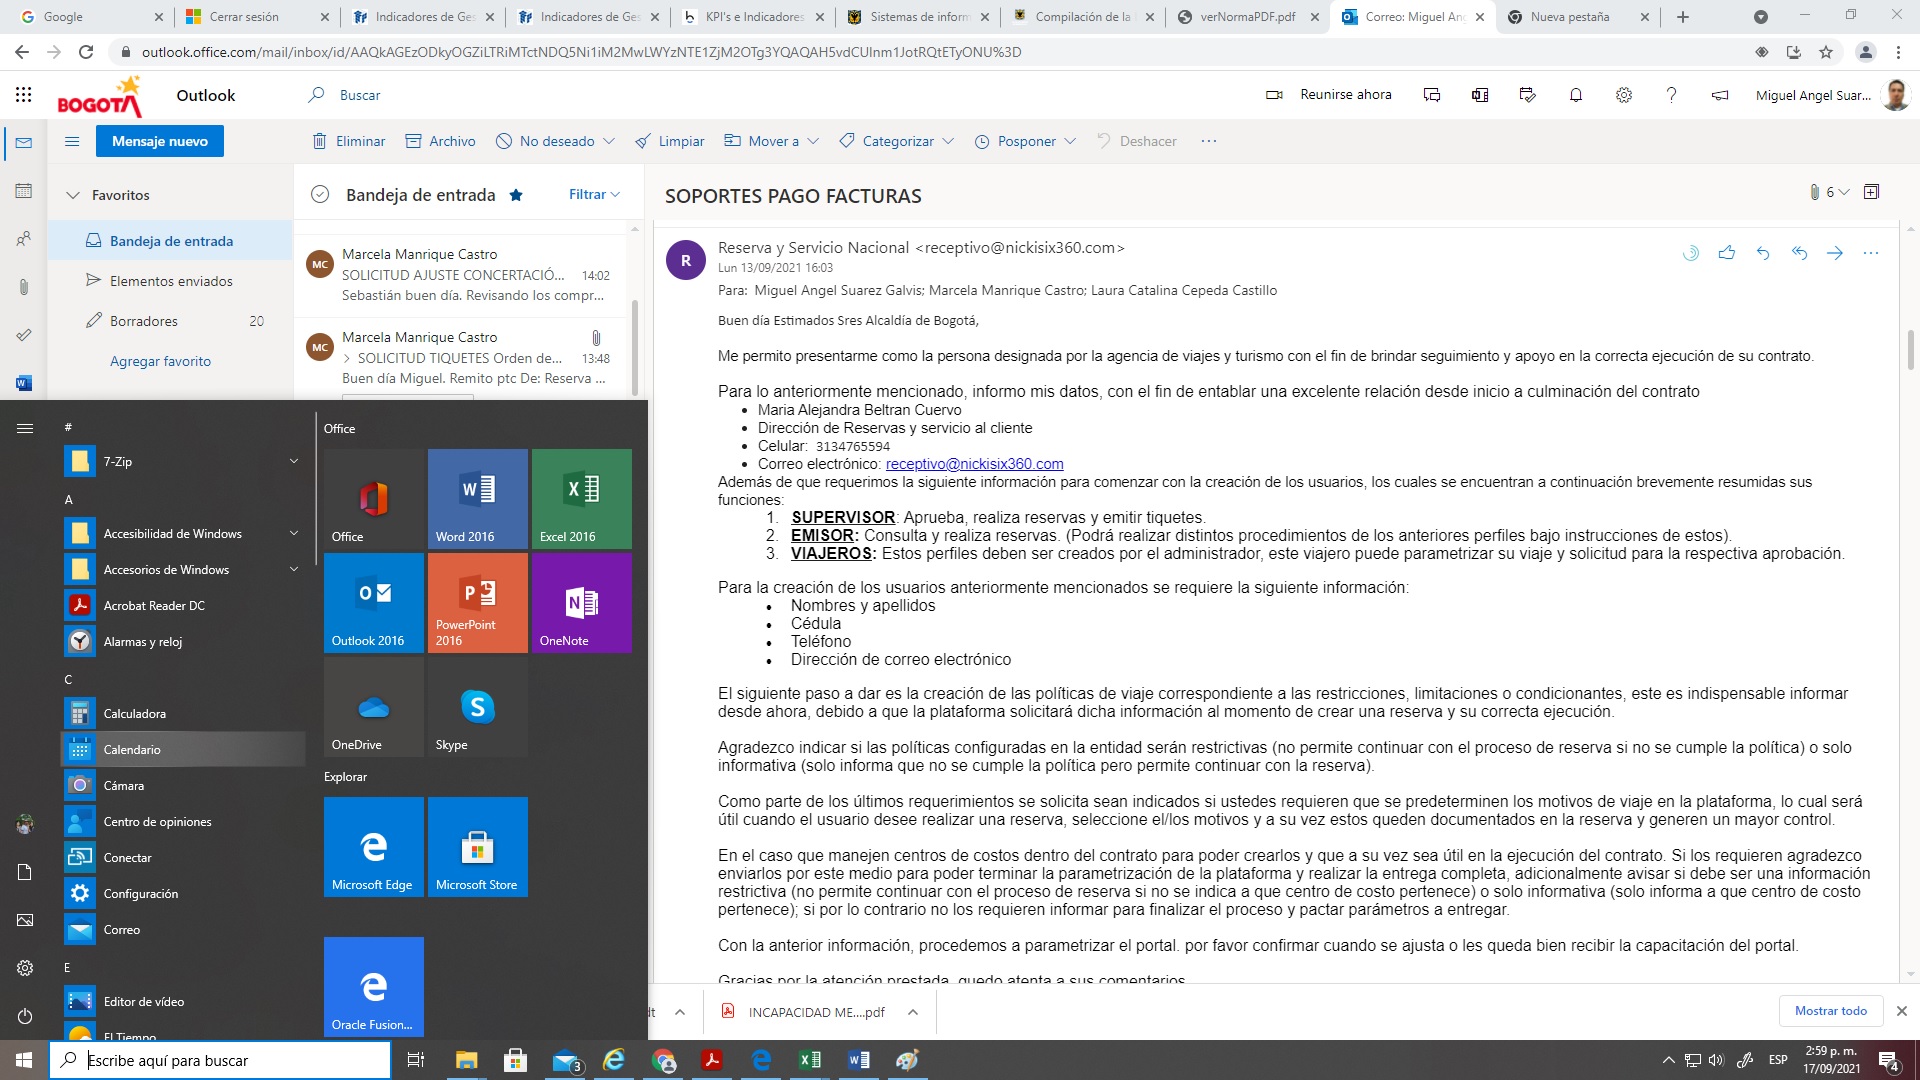This screenshot has height=1080, width=1920.
Task: Select Calendario in the Start menu list
Action: click(132, 749)
